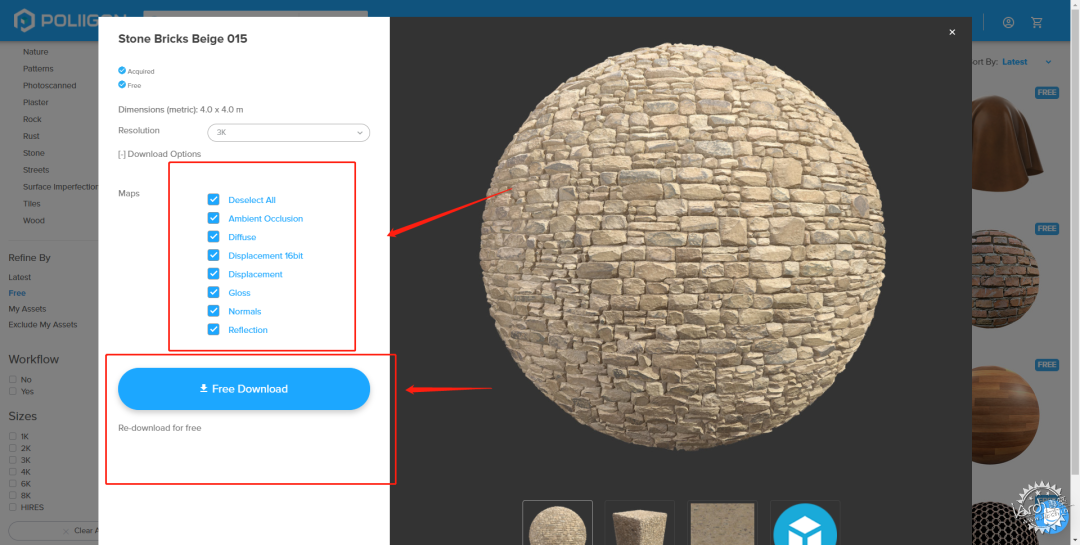Open the Streets category
Image resolution: width=1080 pixels, height=545 pixels.
pyautogui.click(x=37, y=170)
